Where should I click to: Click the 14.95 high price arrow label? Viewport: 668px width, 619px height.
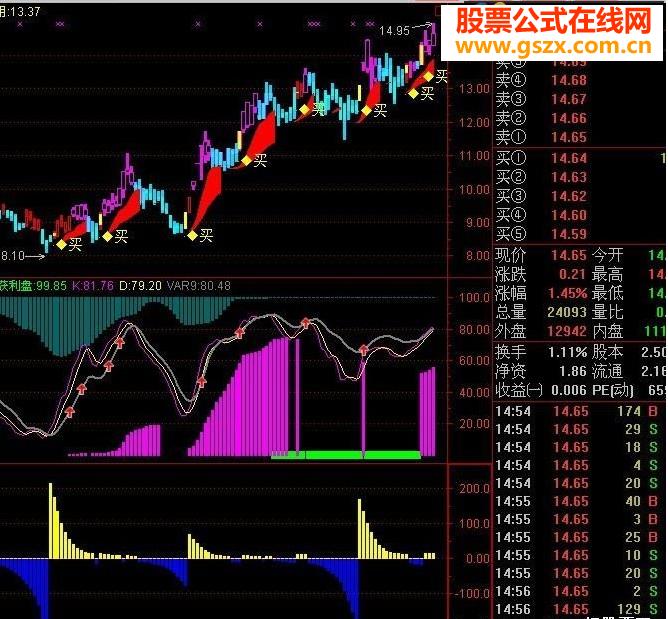396,31
